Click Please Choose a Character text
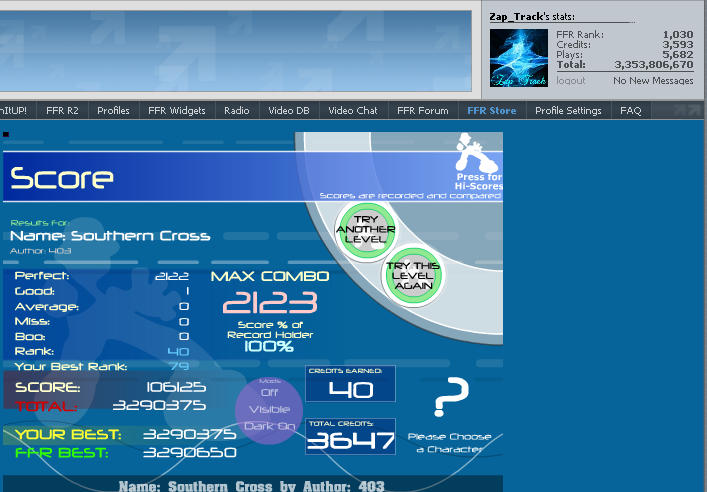The image size is (707, 492). point(450,443)
